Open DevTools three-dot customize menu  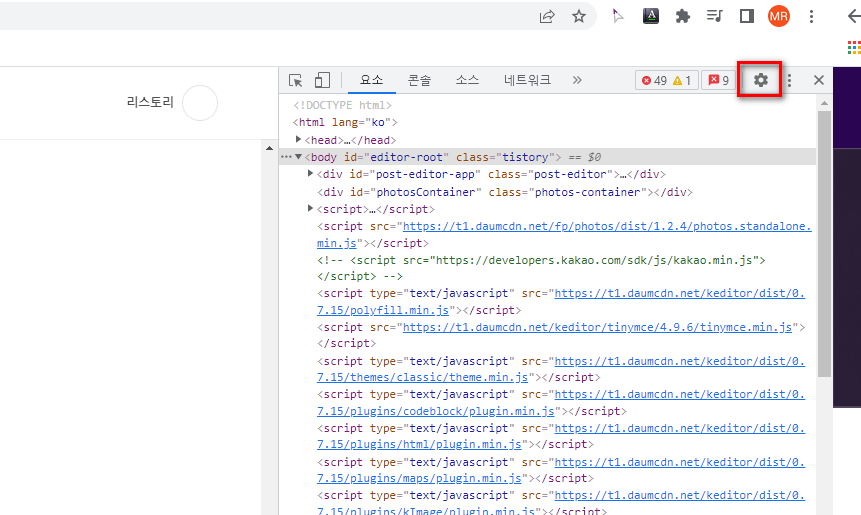click(789, 80)
